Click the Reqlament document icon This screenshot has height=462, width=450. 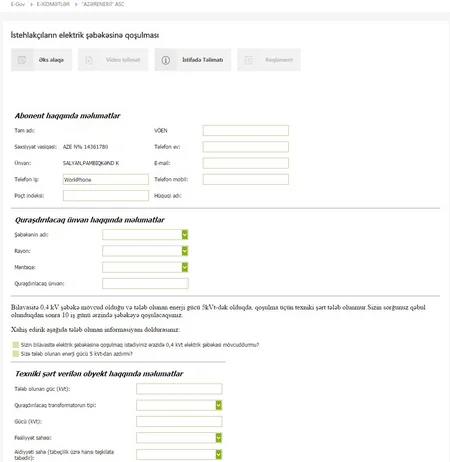249,60
